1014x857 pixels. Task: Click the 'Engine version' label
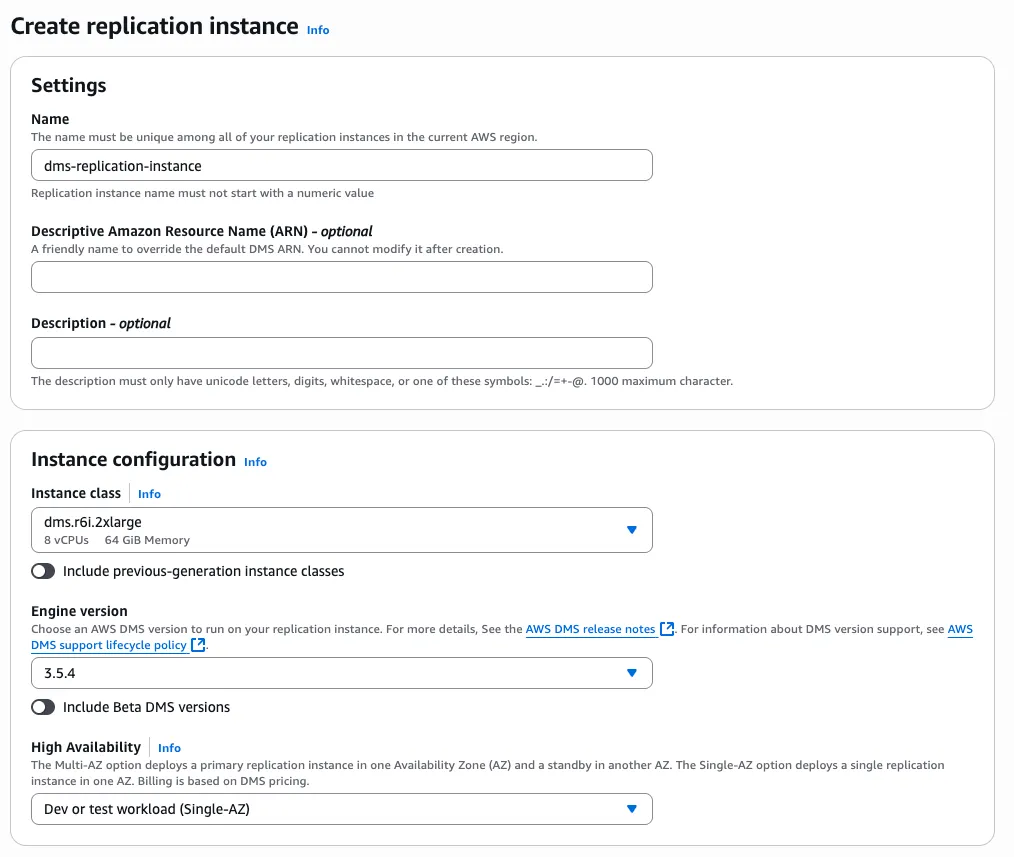tap(79, 611)
